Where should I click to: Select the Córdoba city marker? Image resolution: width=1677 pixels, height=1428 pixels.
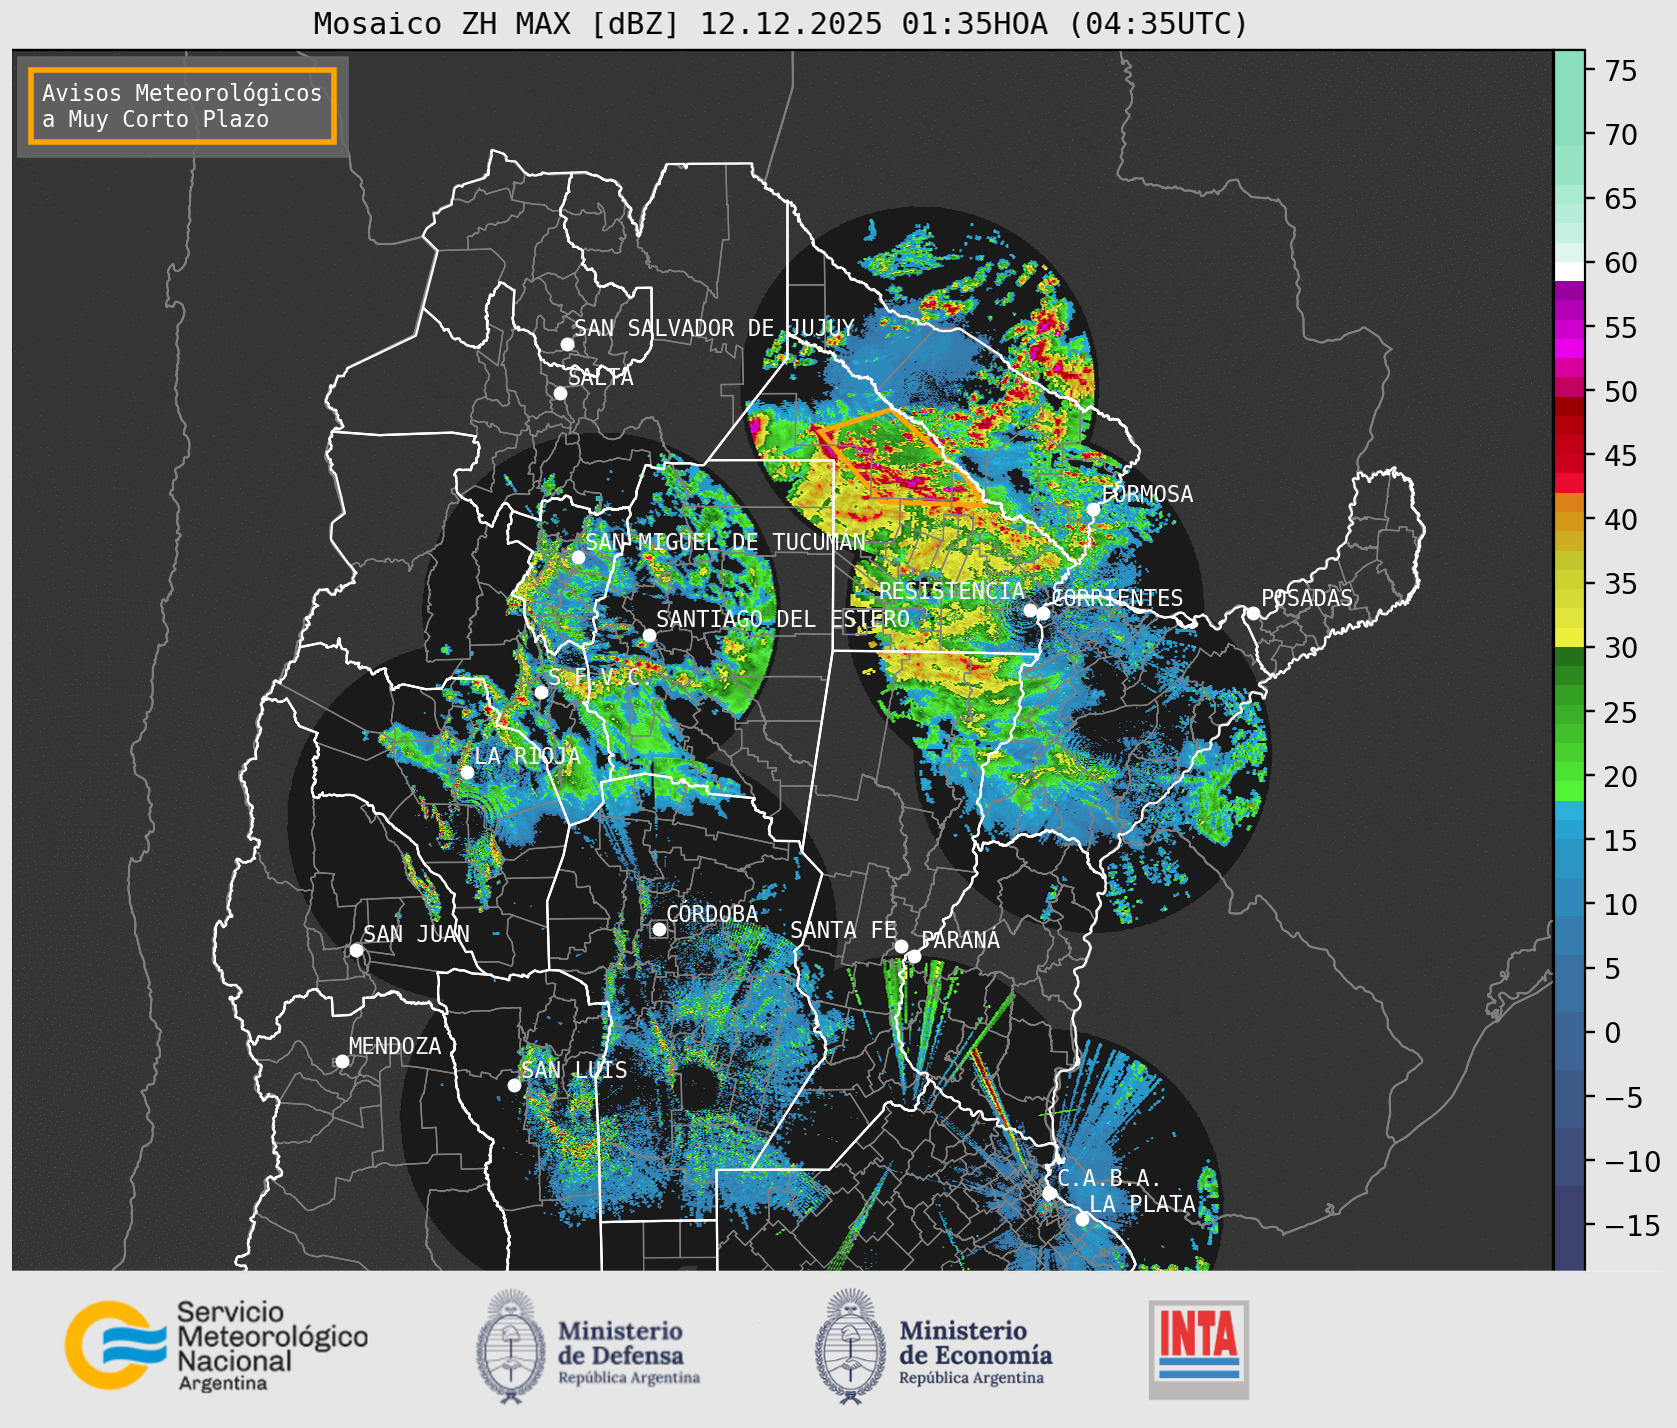pyautogui.click(x=659, y=929)
